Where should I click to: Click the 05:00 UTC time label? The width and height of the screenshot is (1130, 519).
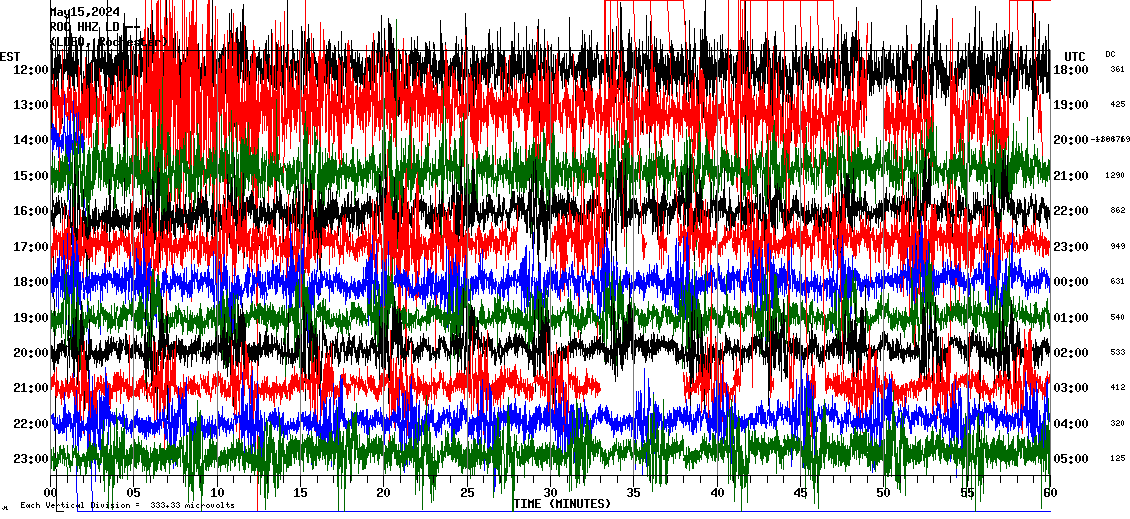tap(1071, 459)
